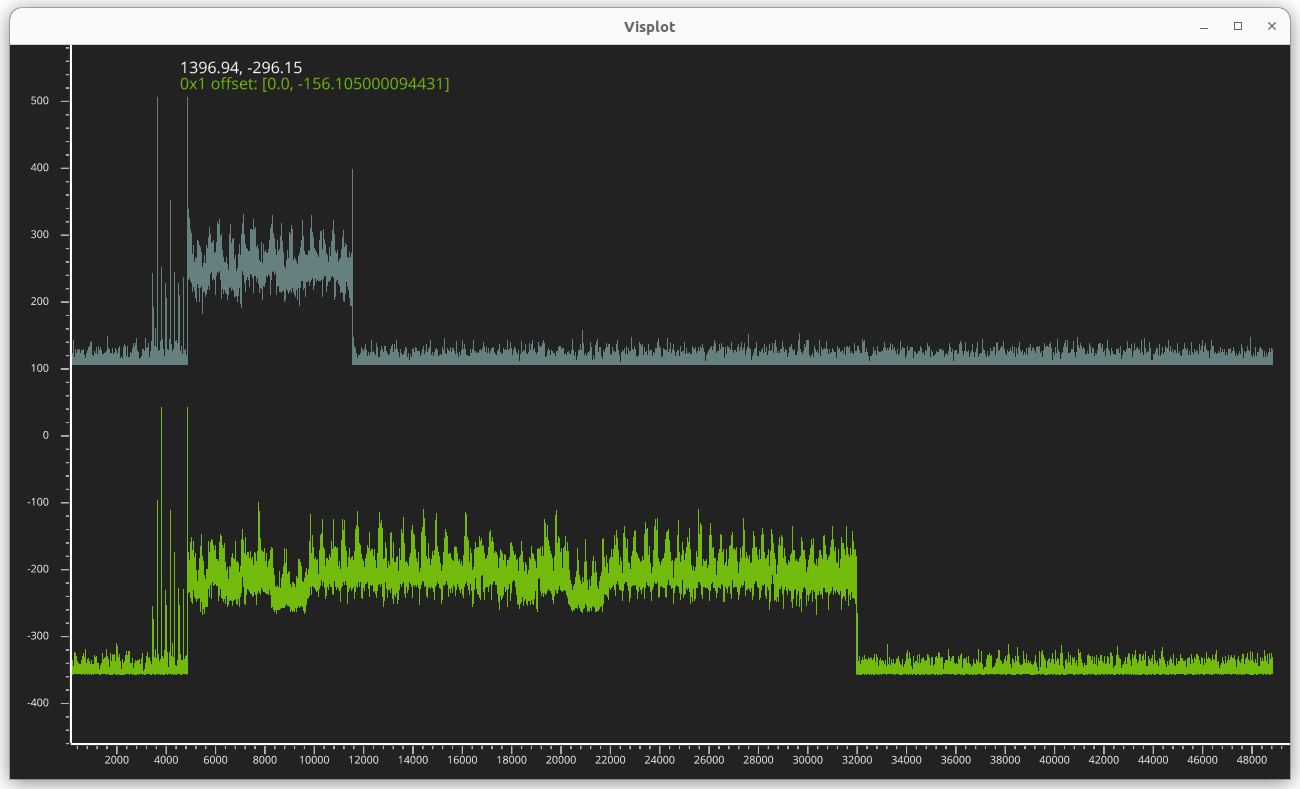
Task: Click the 48000 tick label on x-axis
Action: tap(1251, 760)
